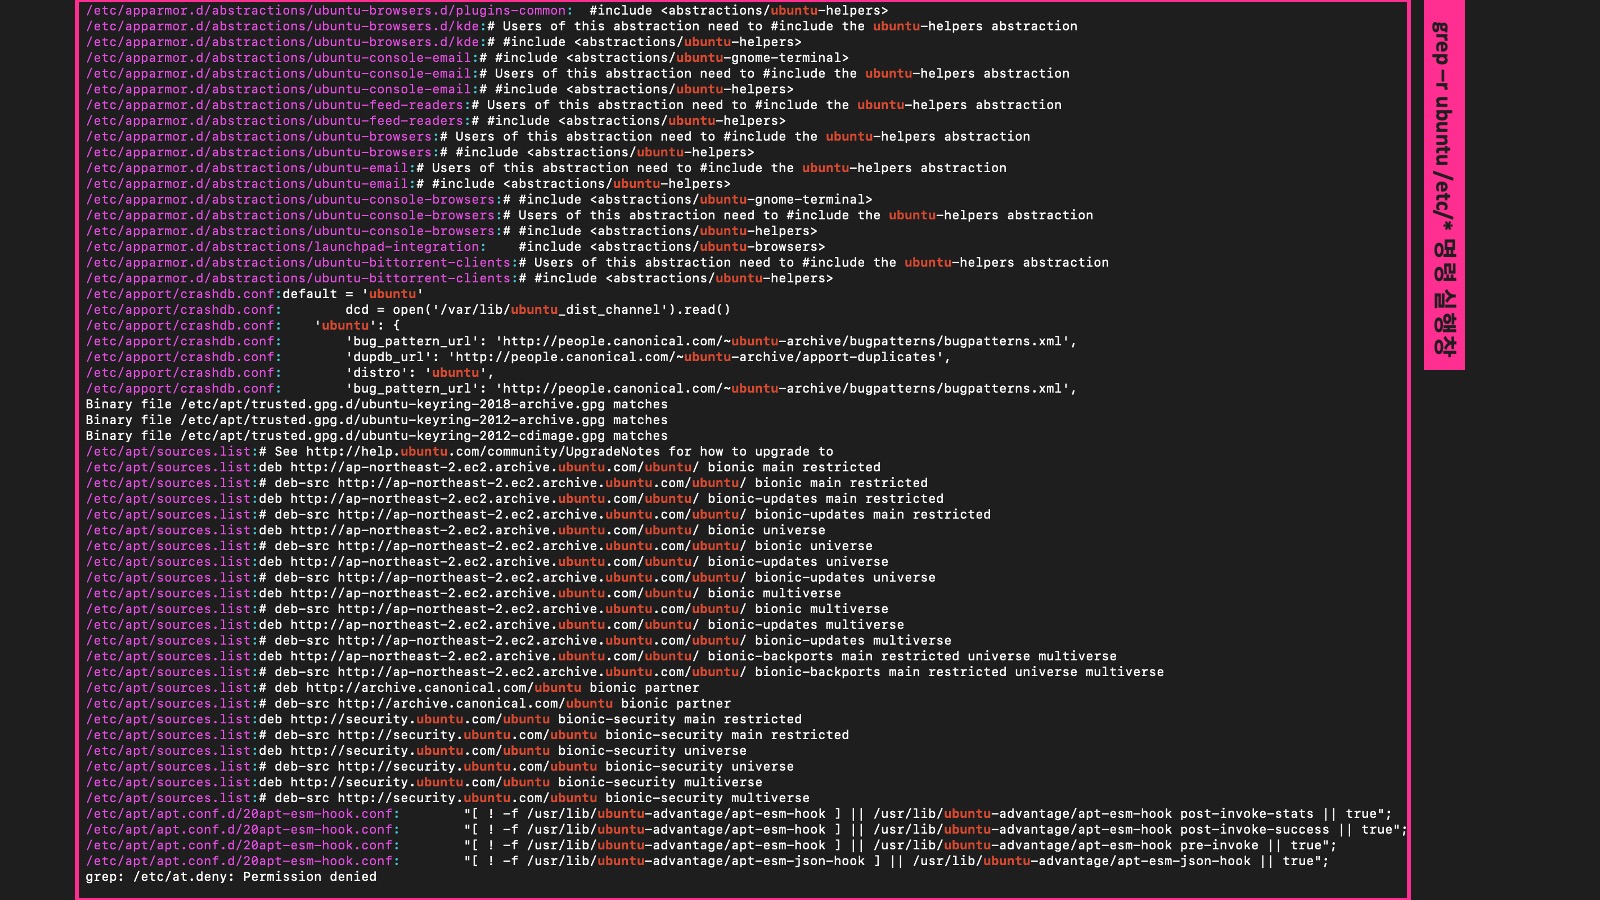Select sources.list 'deb' 'bionic-updates main restricted' line
Viewport: 1600px width, 900px height.
(515, 499)
